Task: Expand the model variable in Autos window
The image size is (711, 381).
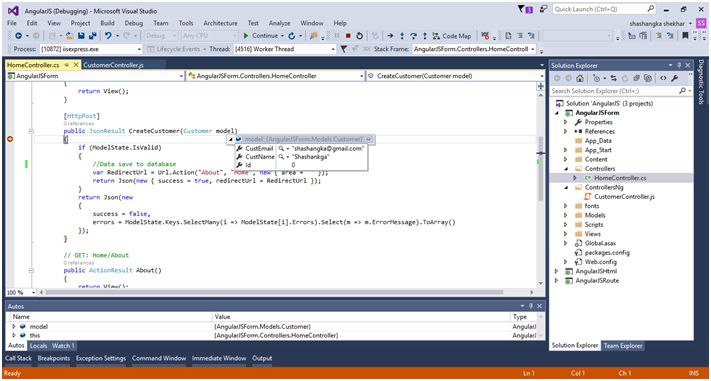Action: click(x=14, y=327)
